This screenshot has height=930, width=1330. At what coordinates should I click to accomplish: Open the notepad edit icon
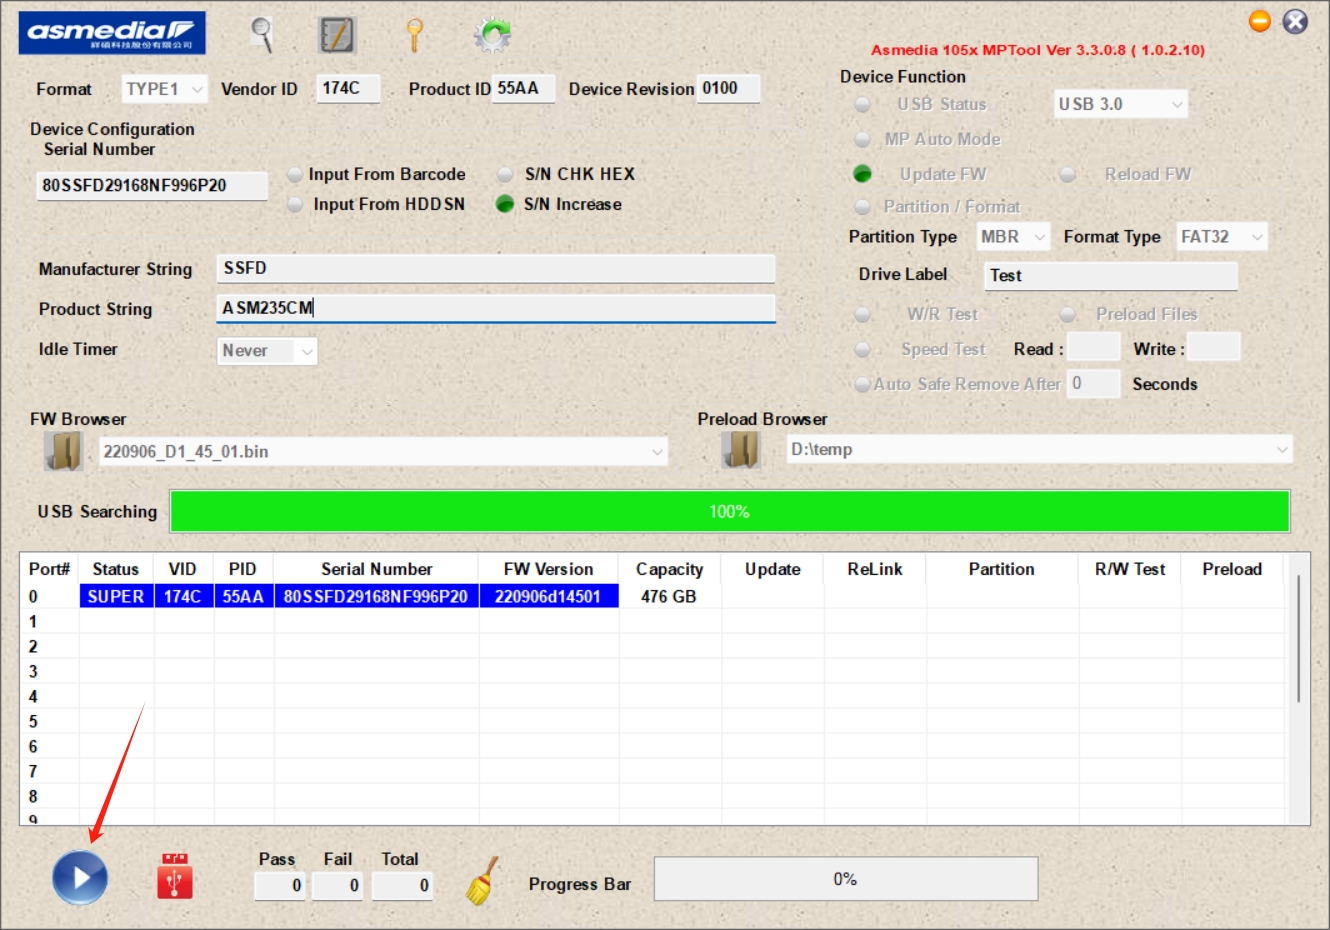pos(337,35)
